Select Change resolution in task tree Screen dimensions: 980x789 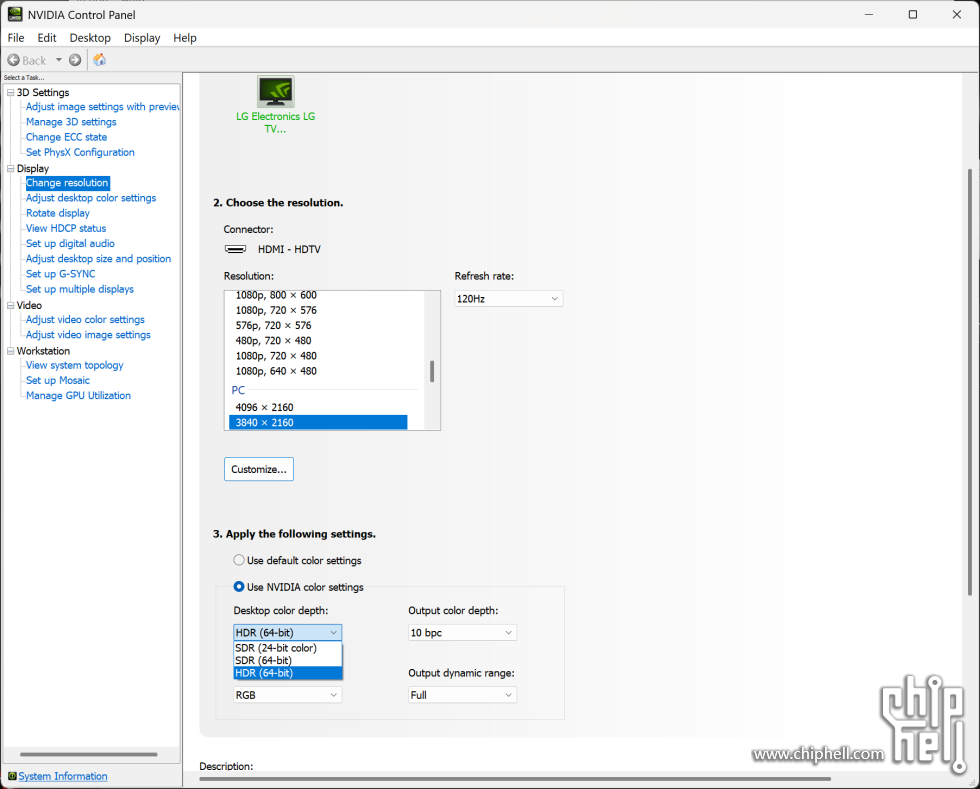click(68, 183)
